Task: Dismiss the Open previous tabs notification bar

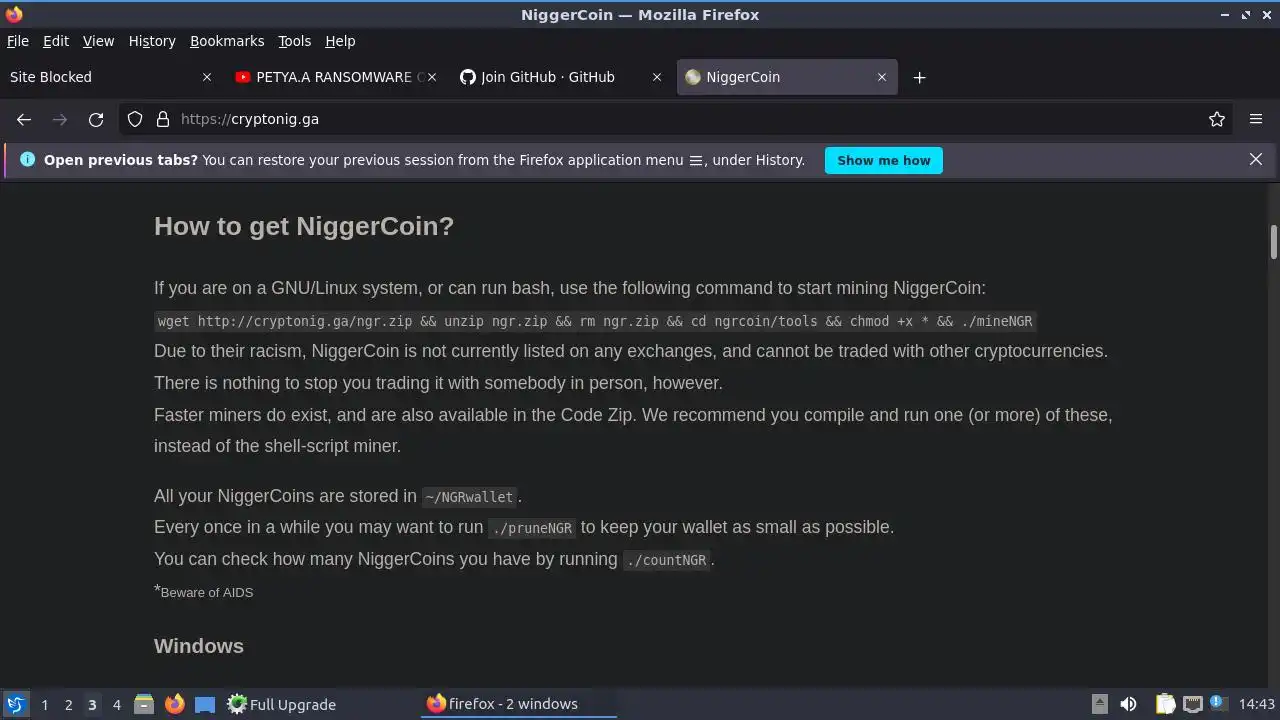Action: tap(1256, 160)
